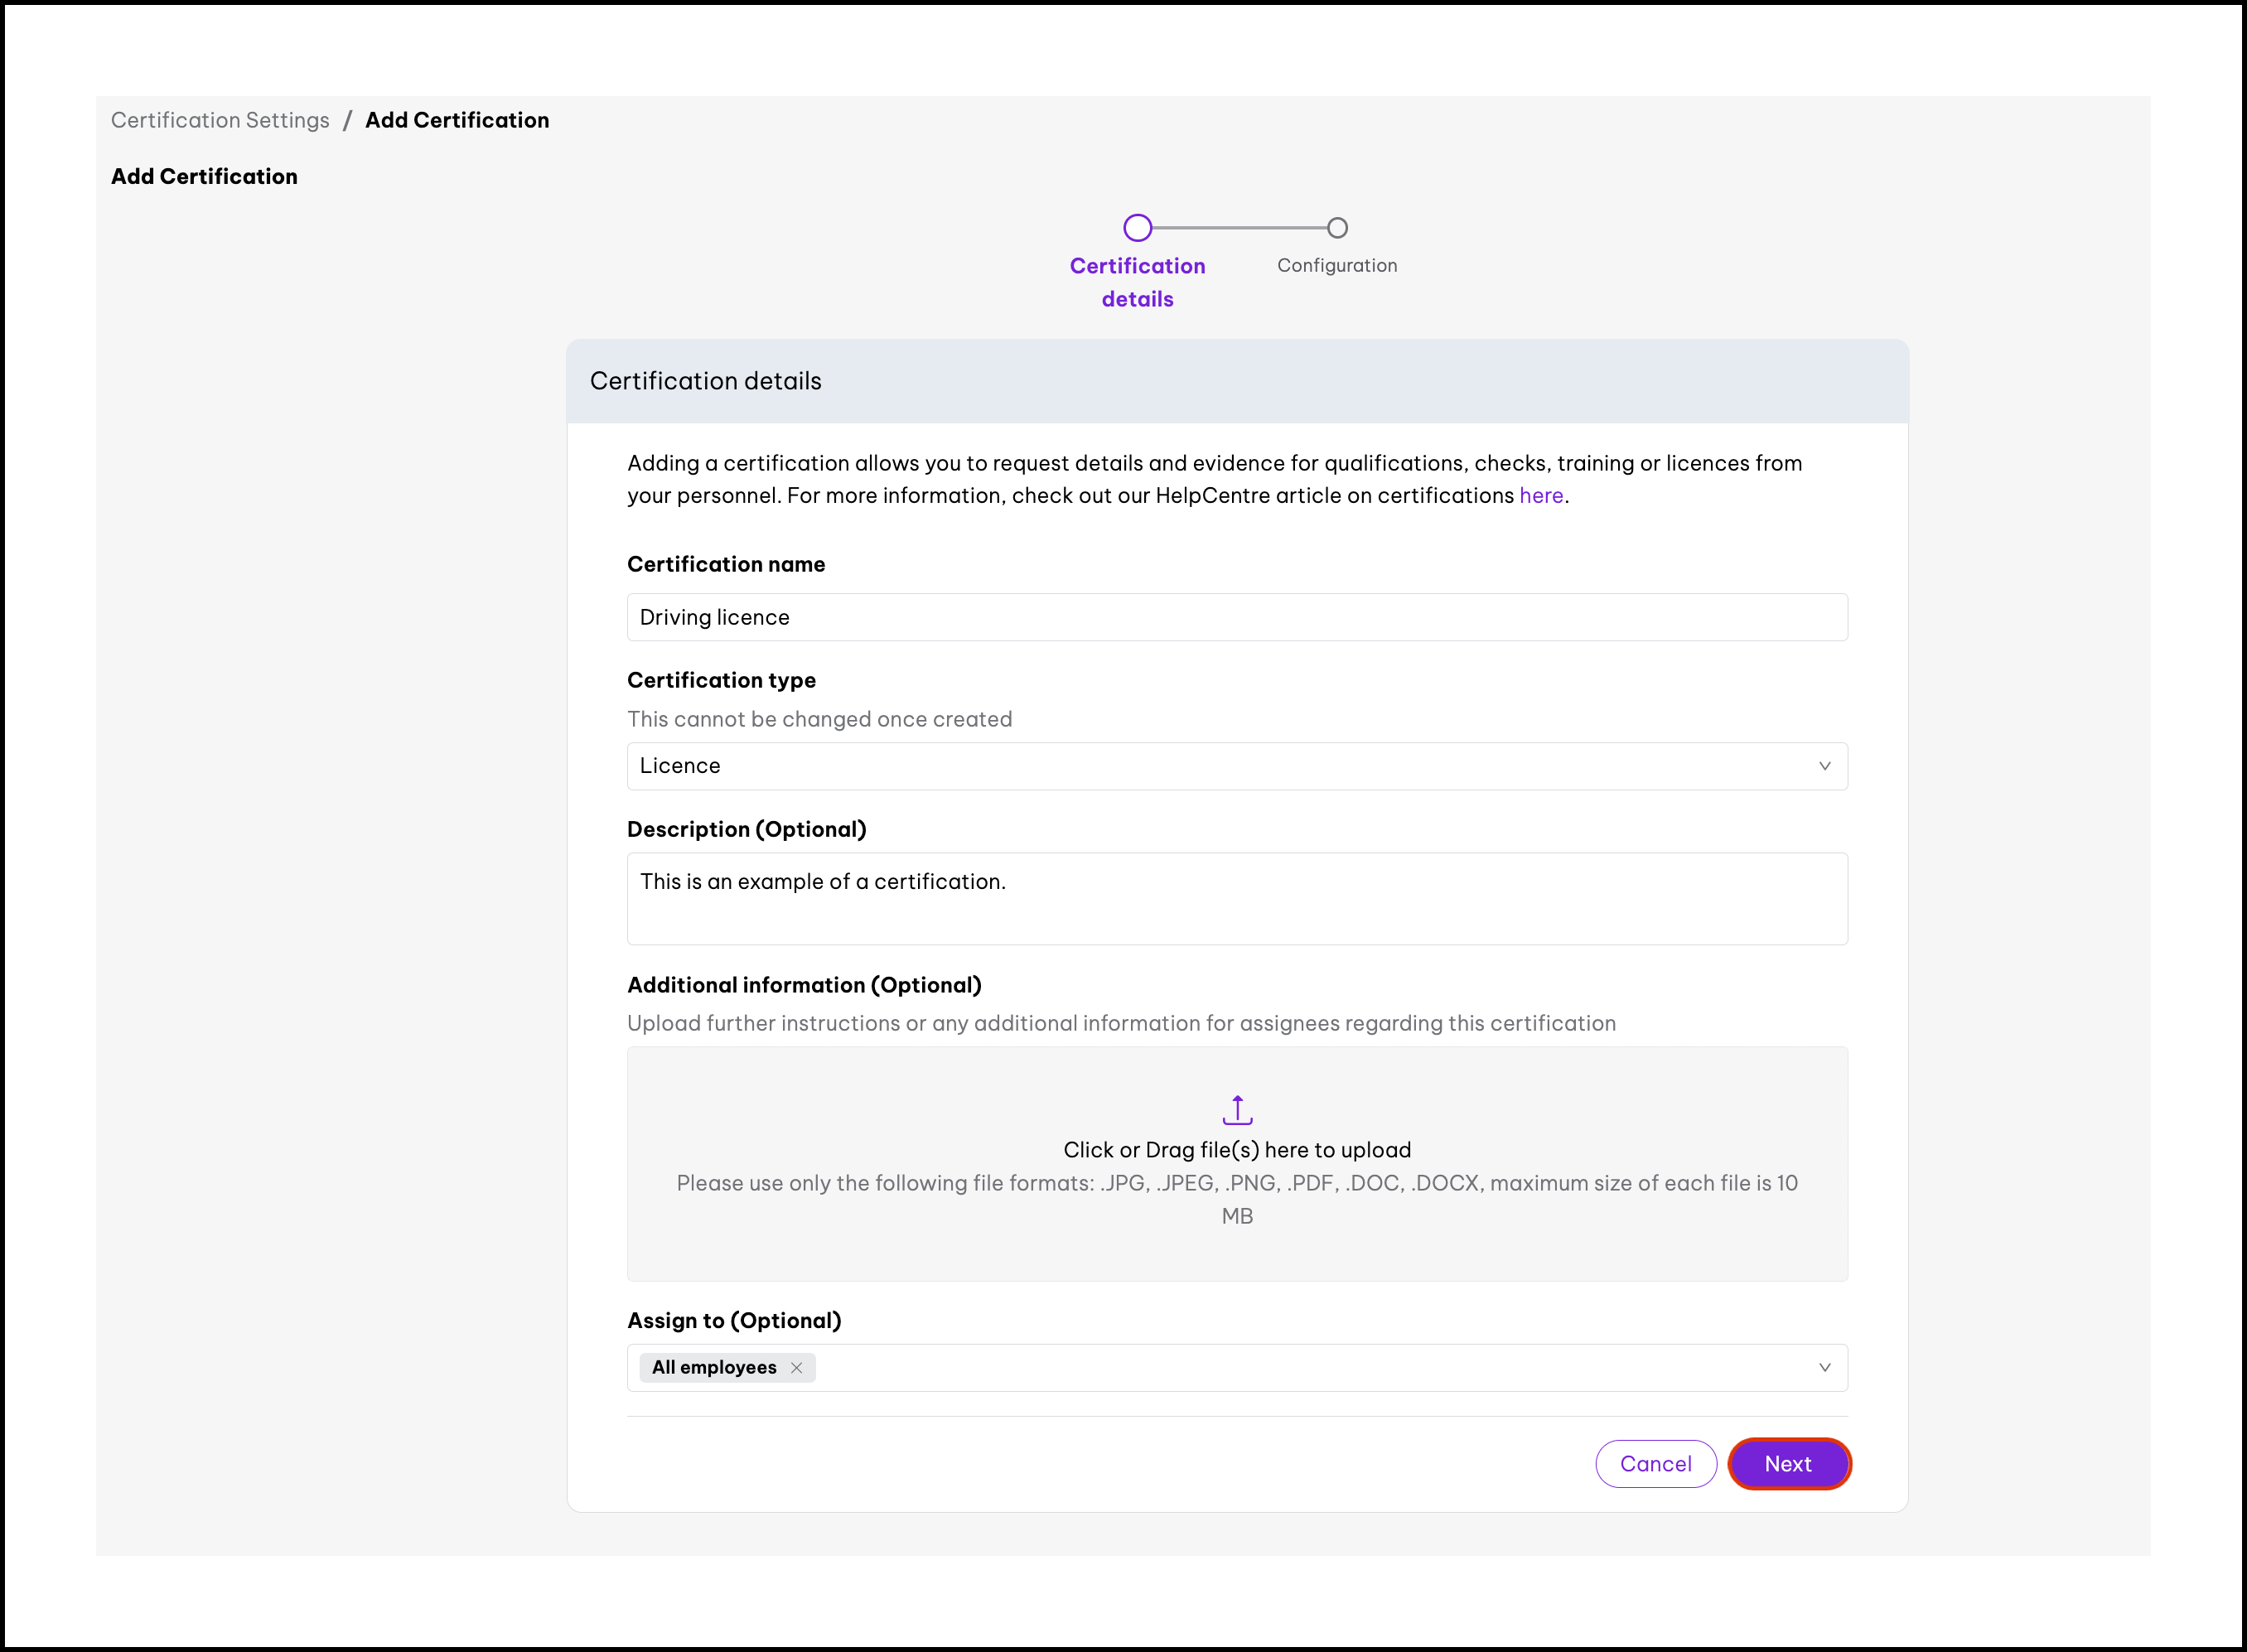Open the HelpCentre article via here link

(1540, 495)
